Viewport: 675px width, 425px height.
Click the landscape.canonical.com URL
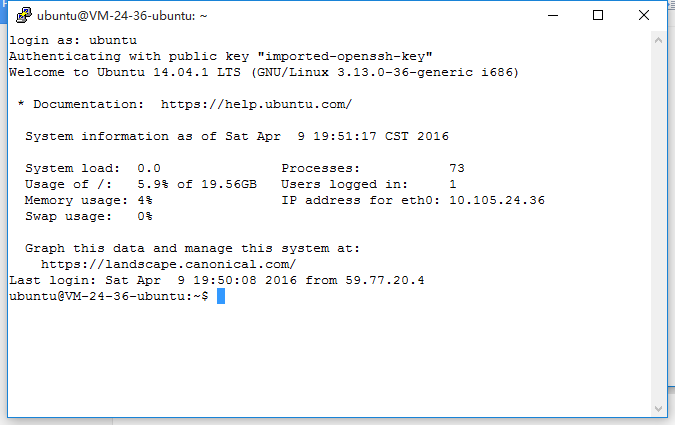pyautogui.click(x=168, y=264)
